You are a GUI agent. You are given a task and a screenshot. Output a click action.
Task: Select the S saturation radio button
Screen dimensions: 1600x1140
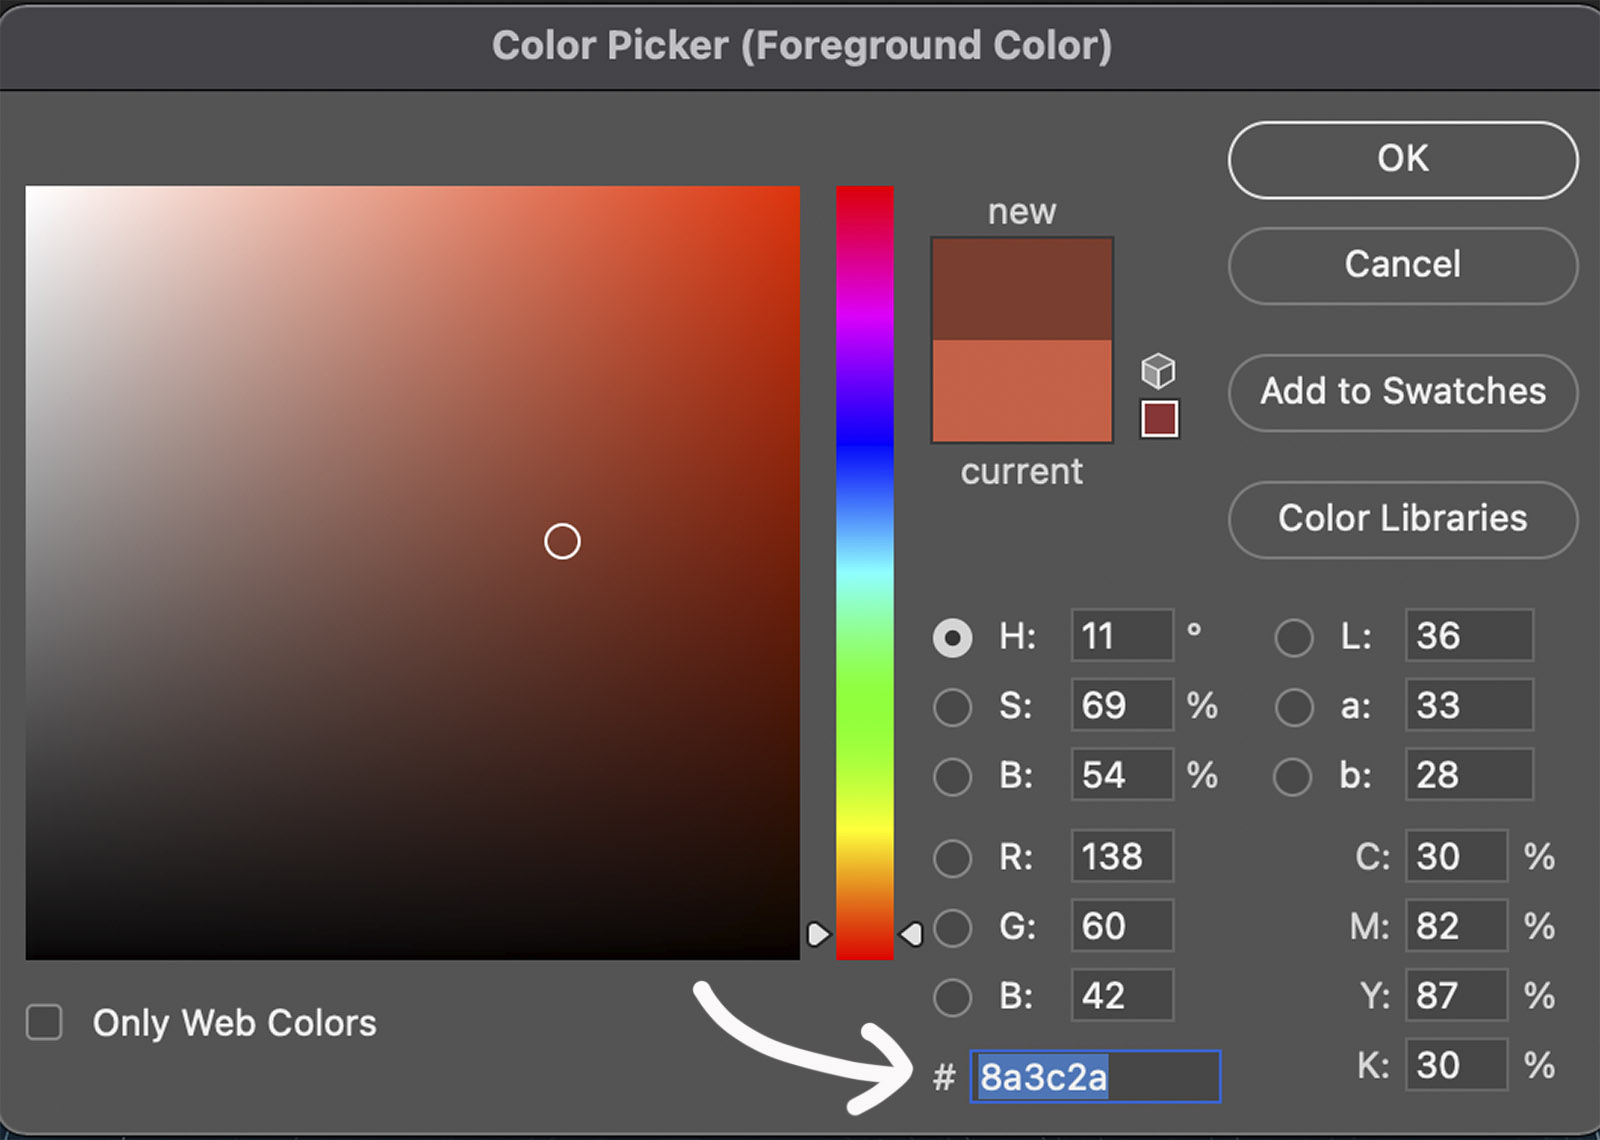(x=952, y=707)
